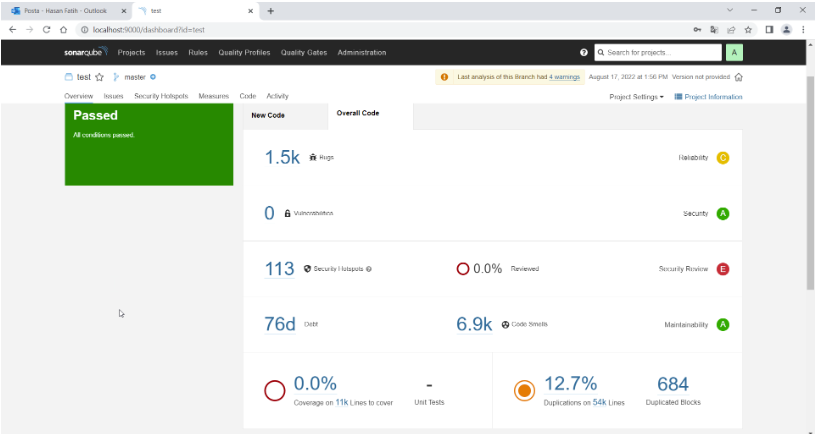Open the 4 warnings link
Viewport: 816px width, 434px height.
(x=564, y=77)
